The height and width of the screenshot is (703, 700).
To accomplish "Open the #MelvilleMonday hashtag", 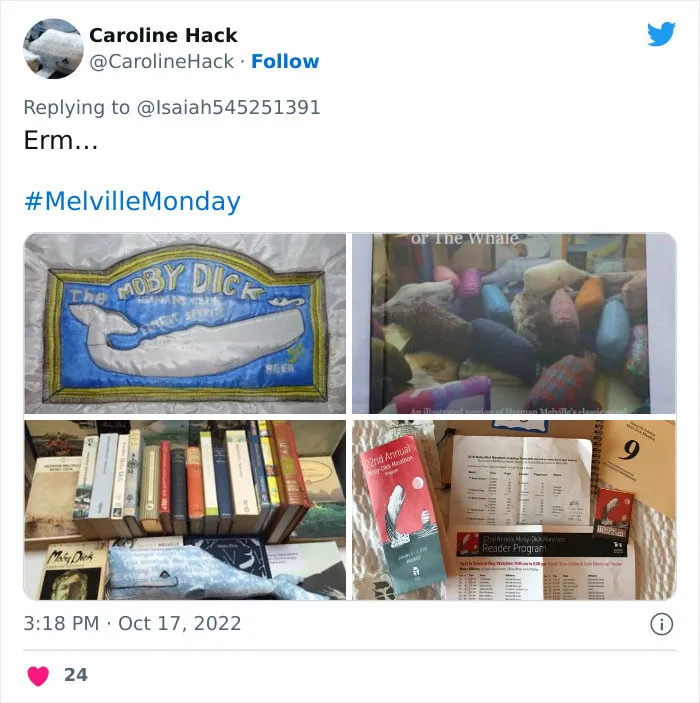I will click(x=132, y=201).
